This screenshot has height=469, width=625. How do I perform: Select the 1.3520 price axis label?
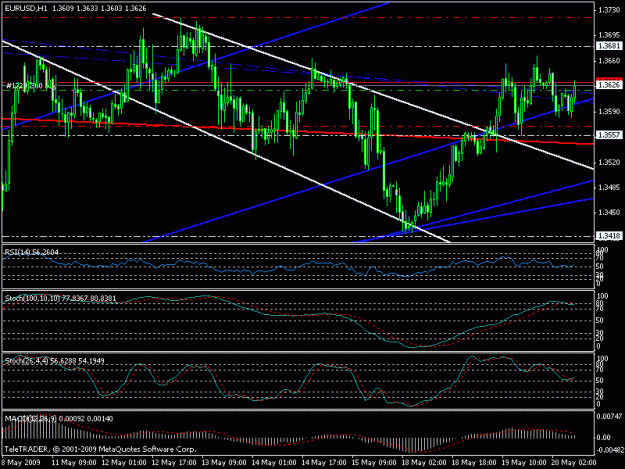click(609, 162)
